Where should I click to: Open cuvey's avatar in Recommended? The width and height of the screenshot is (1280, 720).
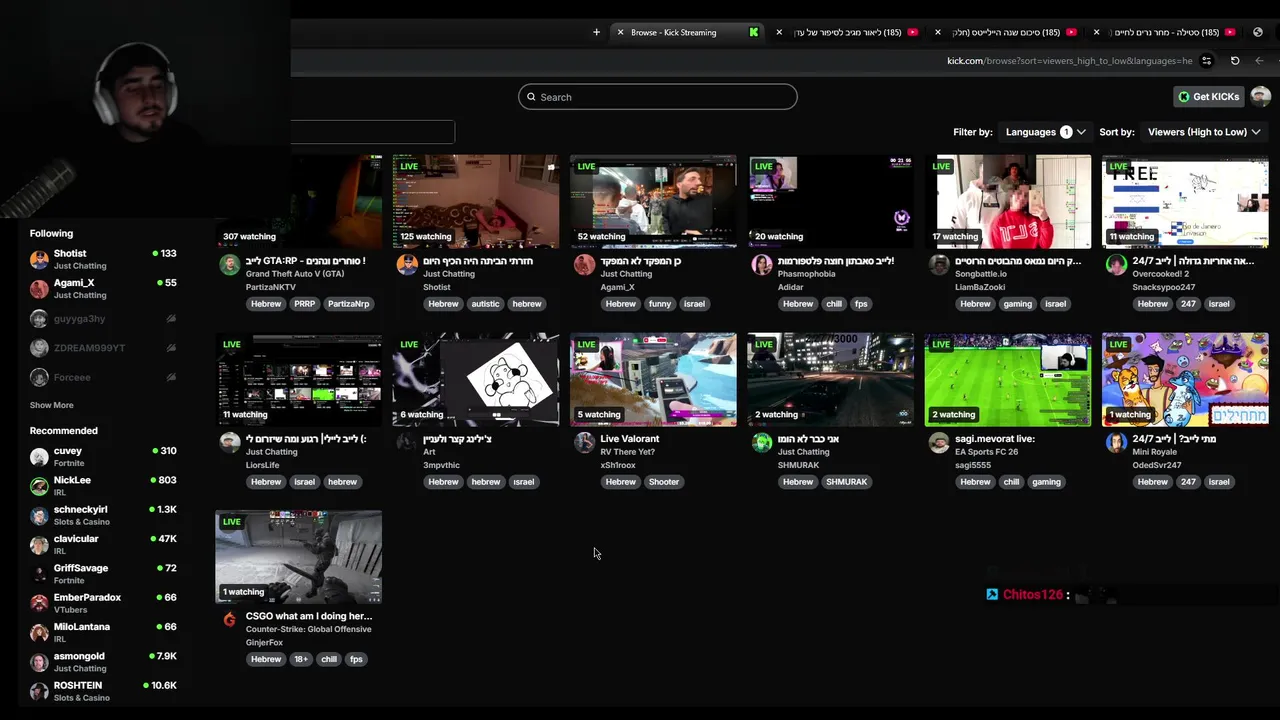tap(39, 457)
